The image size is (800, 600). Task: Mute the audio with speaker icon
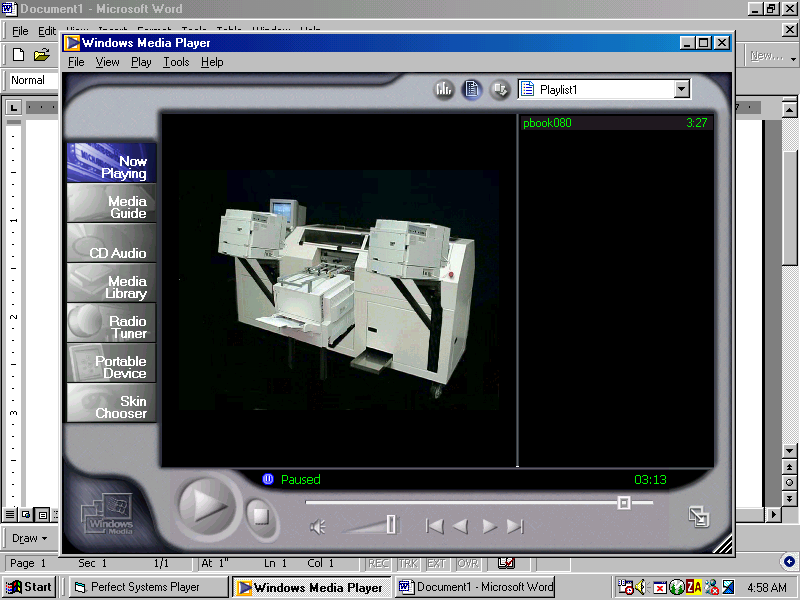[x=318, y=526]
